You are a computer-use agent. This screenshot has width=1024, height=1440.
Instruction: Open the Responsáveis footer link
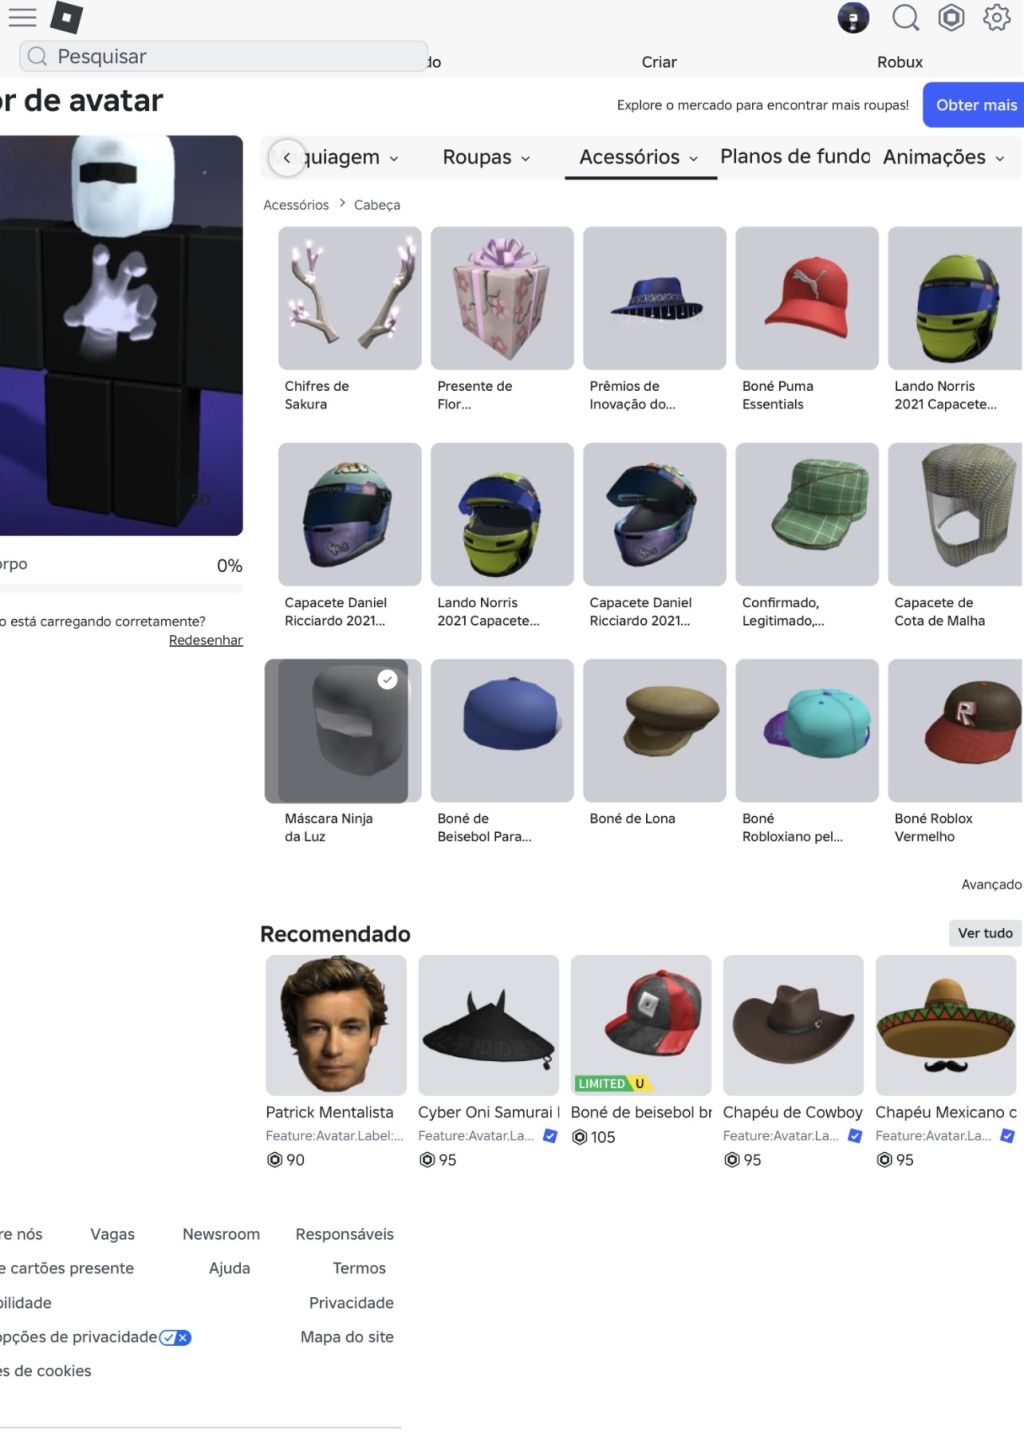click(x=345, y=1234)
